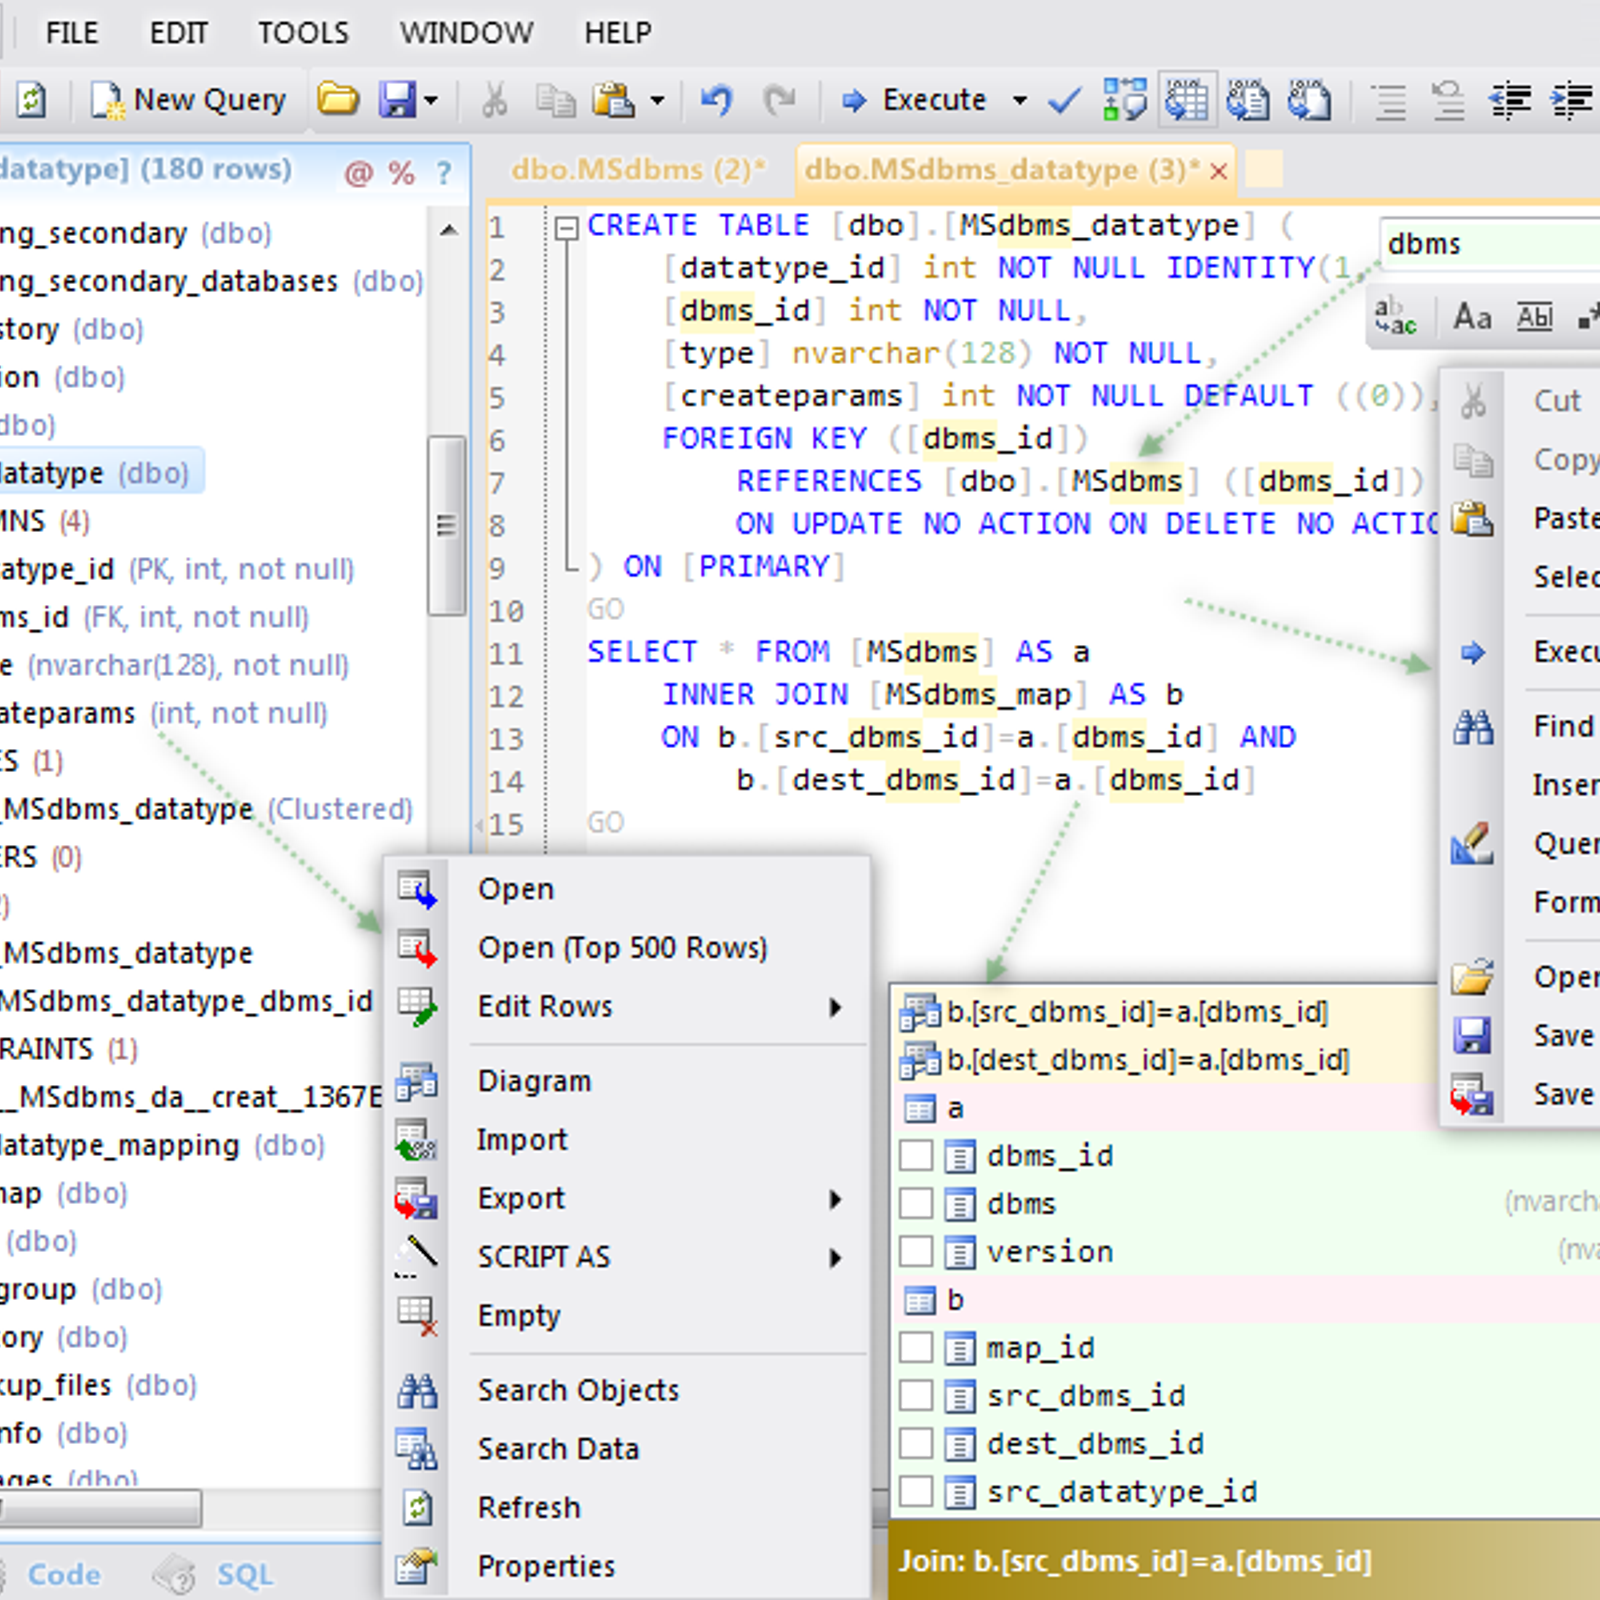The width and height of the screenshot is (1600, 1600).
Task: Check the map_id column checkbox
Action: pyautogui.click(x=916, y=1348)
